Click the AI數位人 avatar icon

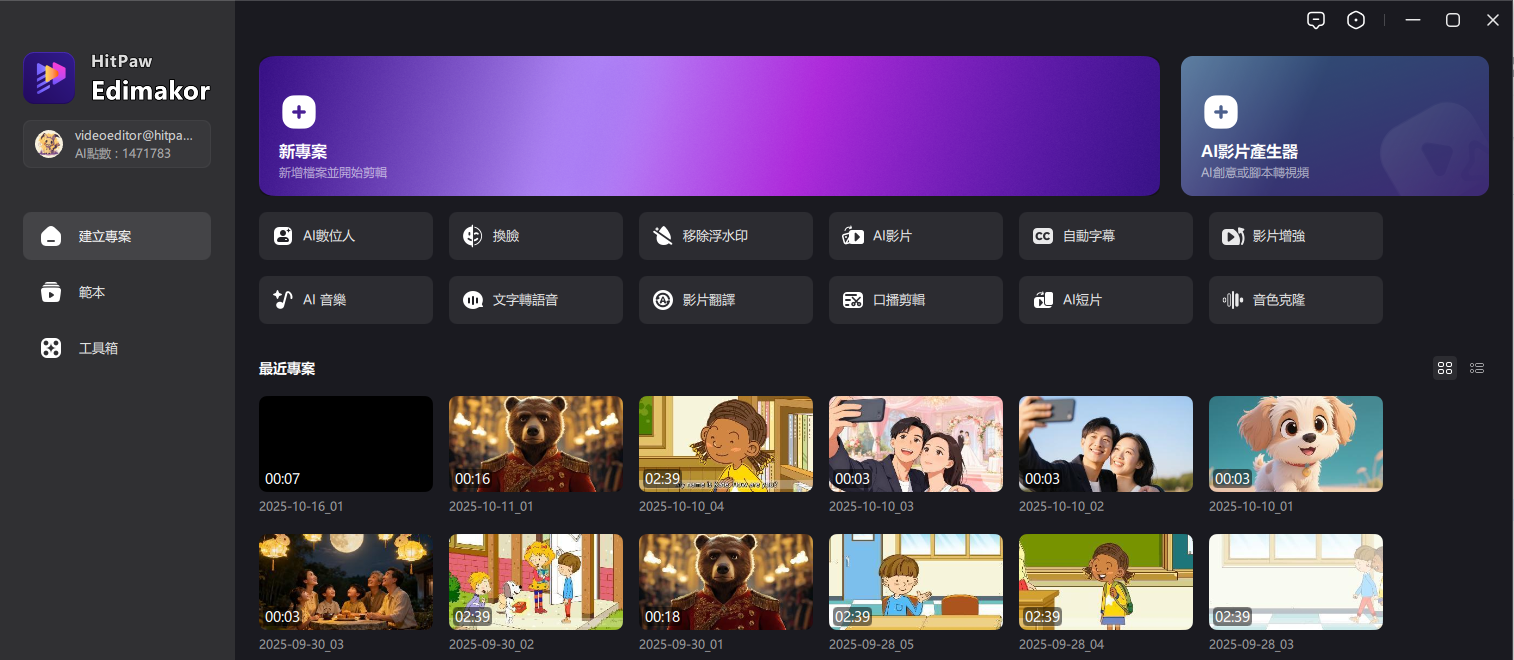tap(283, 236)
